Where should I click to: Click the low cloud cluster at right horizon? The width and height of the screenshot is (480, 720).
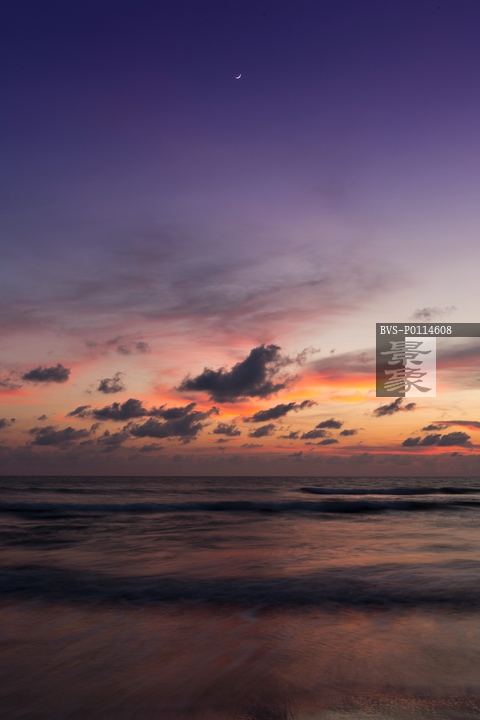(437, 439)
